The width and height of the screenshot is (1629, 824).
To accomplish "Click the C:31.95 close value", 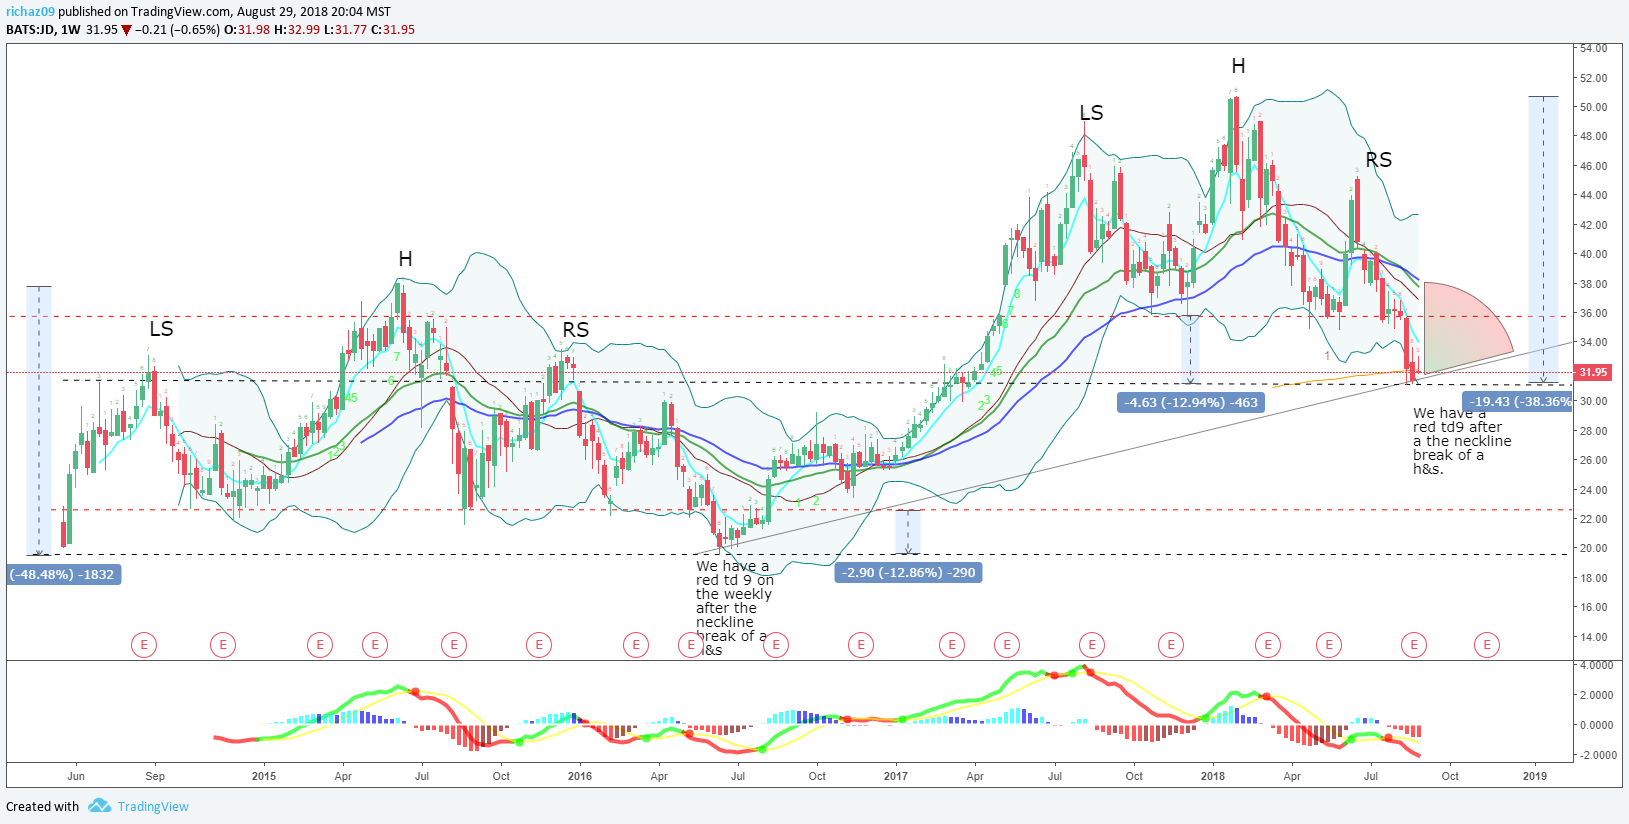I will pyautogui.click(x=393, y=30).
